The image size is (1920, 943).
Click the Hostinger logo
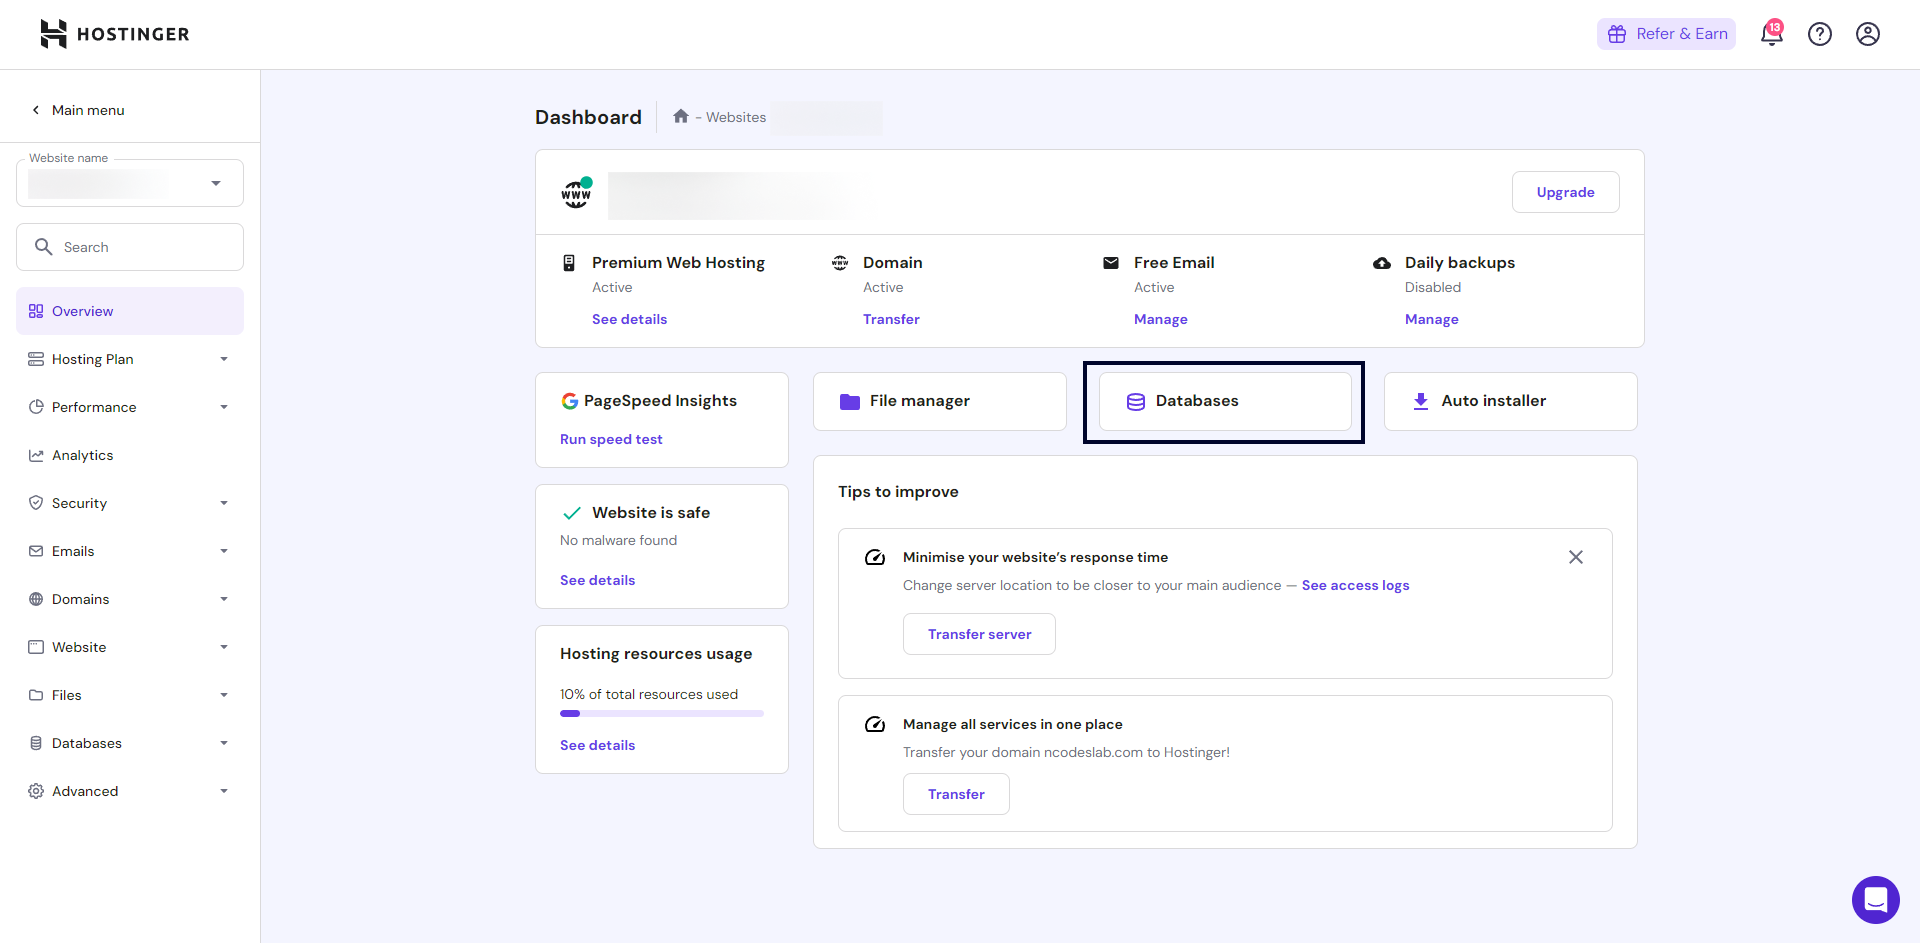tap(114, 34)
